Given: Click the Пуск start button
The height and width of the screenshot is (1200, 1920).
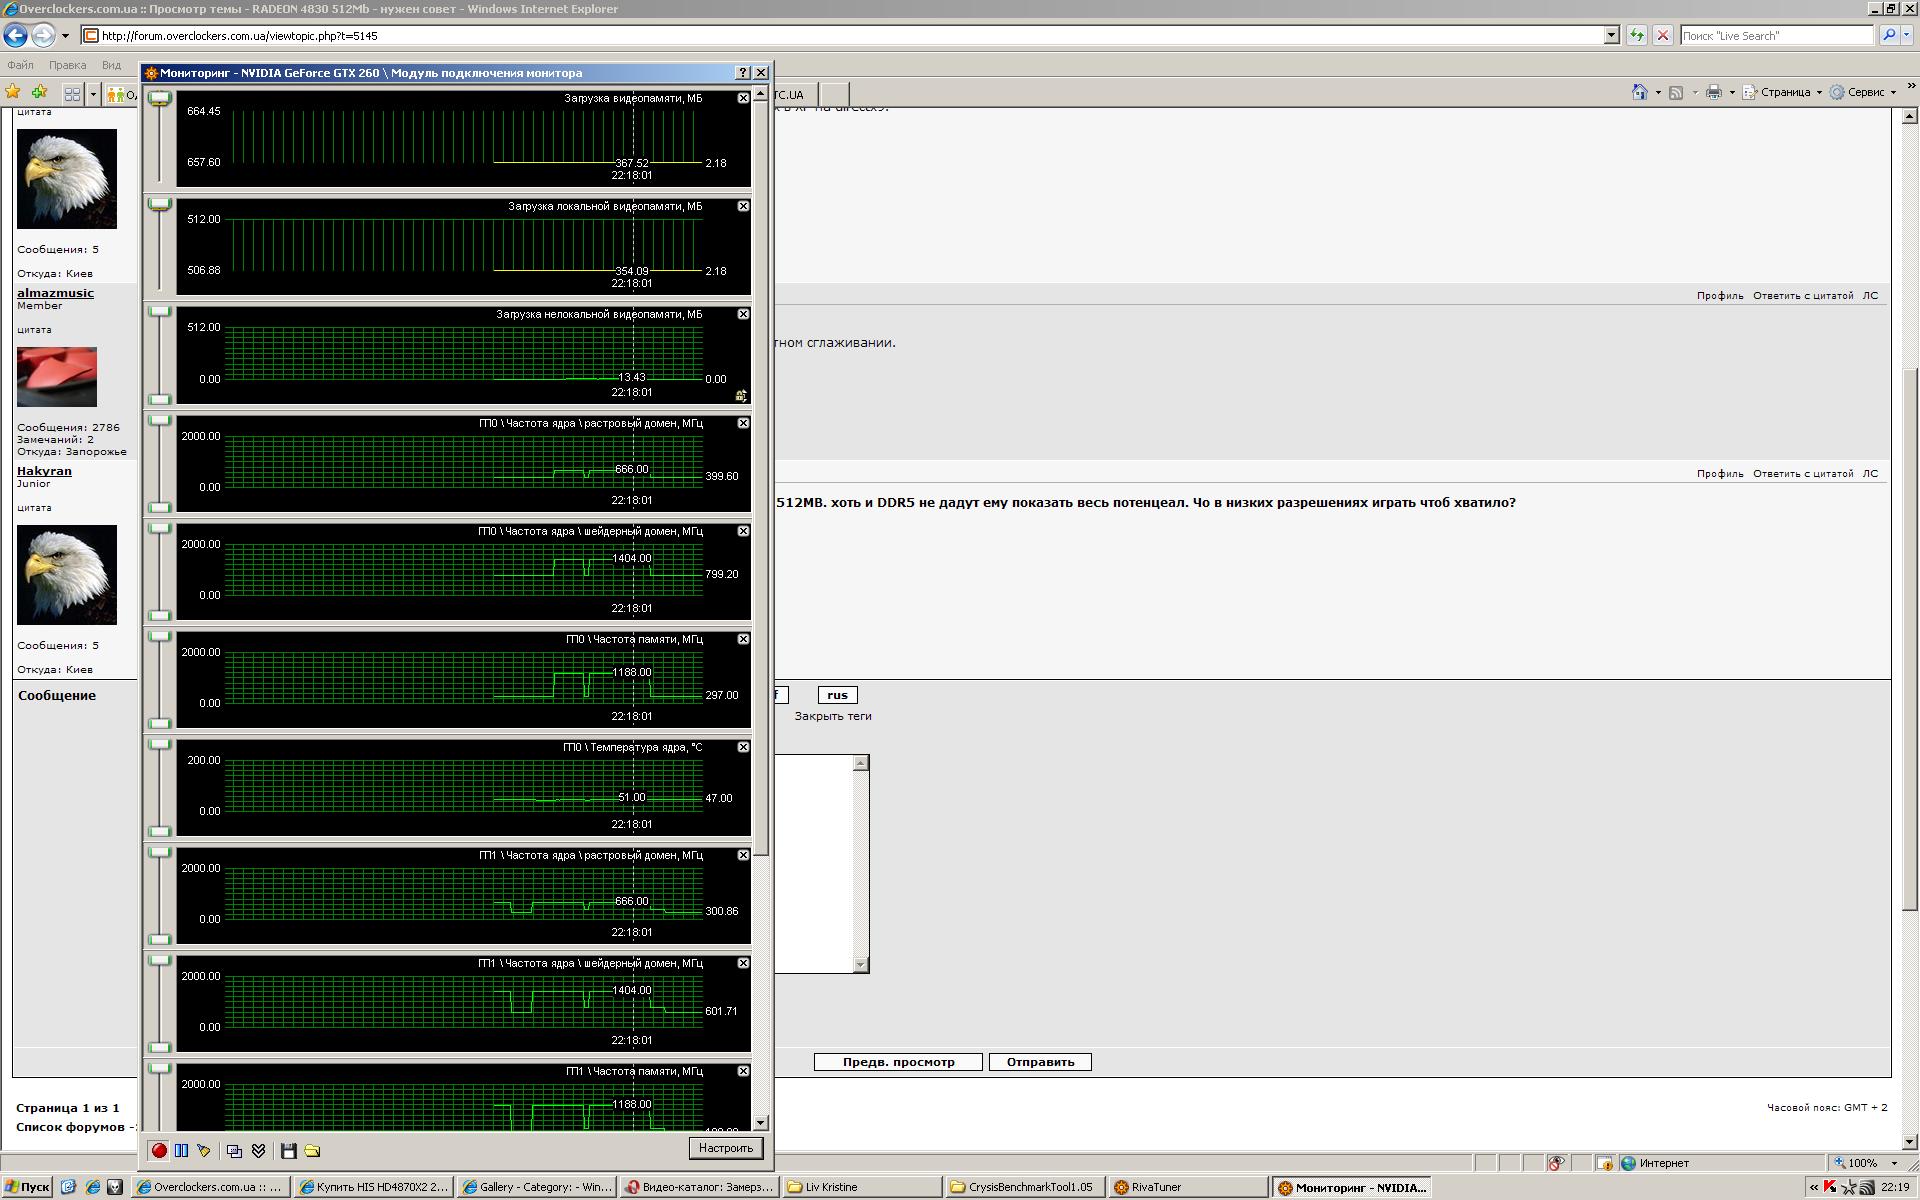Looking at the screenshot, I should click(x=27, y=1187).
